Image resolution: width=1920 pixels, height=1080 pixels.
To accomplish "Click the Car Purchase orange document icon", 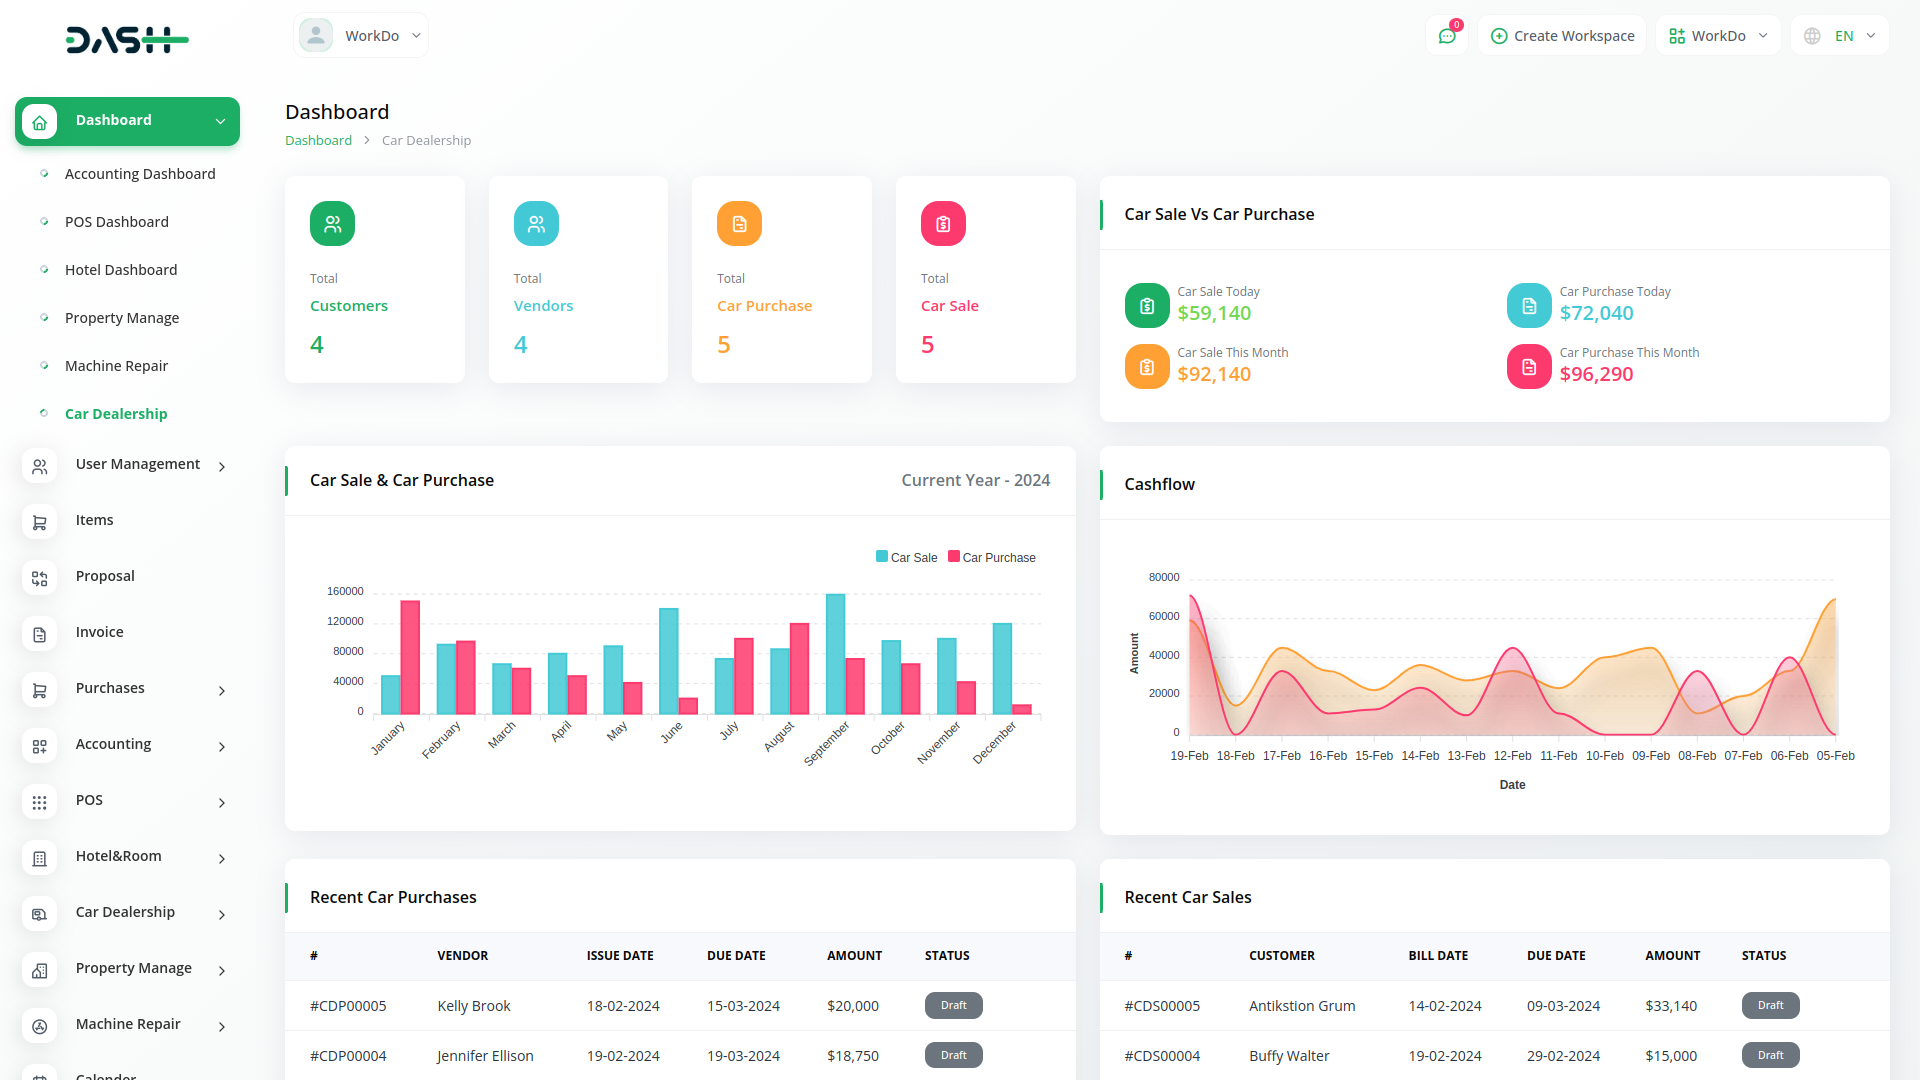I will pos(739,224).
